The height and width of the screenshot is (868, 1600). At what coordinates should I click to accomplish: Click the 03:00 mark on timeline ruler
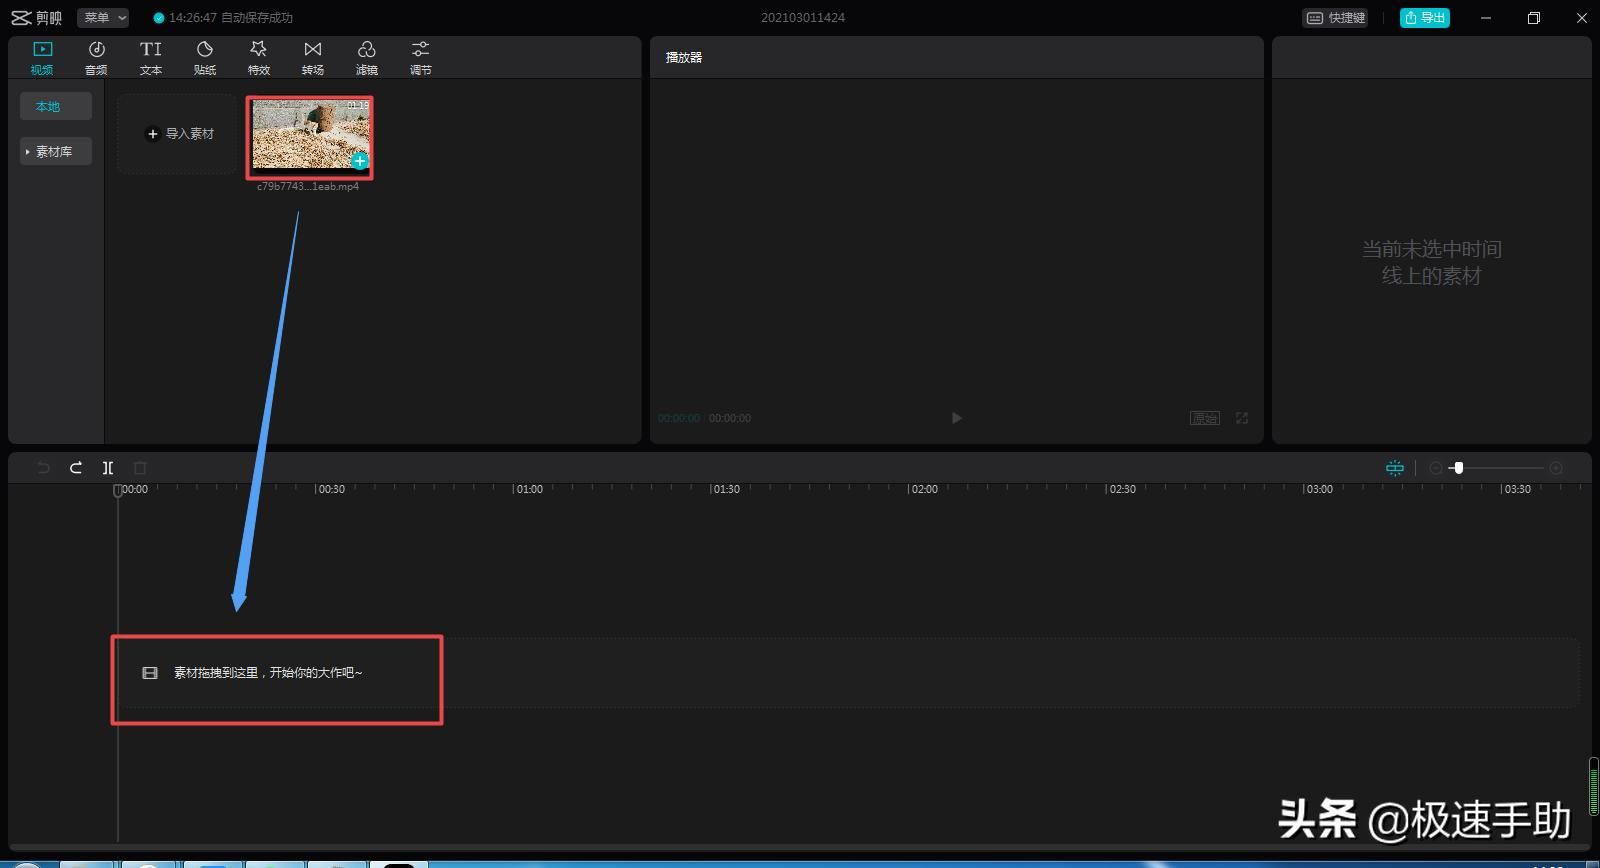click(1319, 489)
